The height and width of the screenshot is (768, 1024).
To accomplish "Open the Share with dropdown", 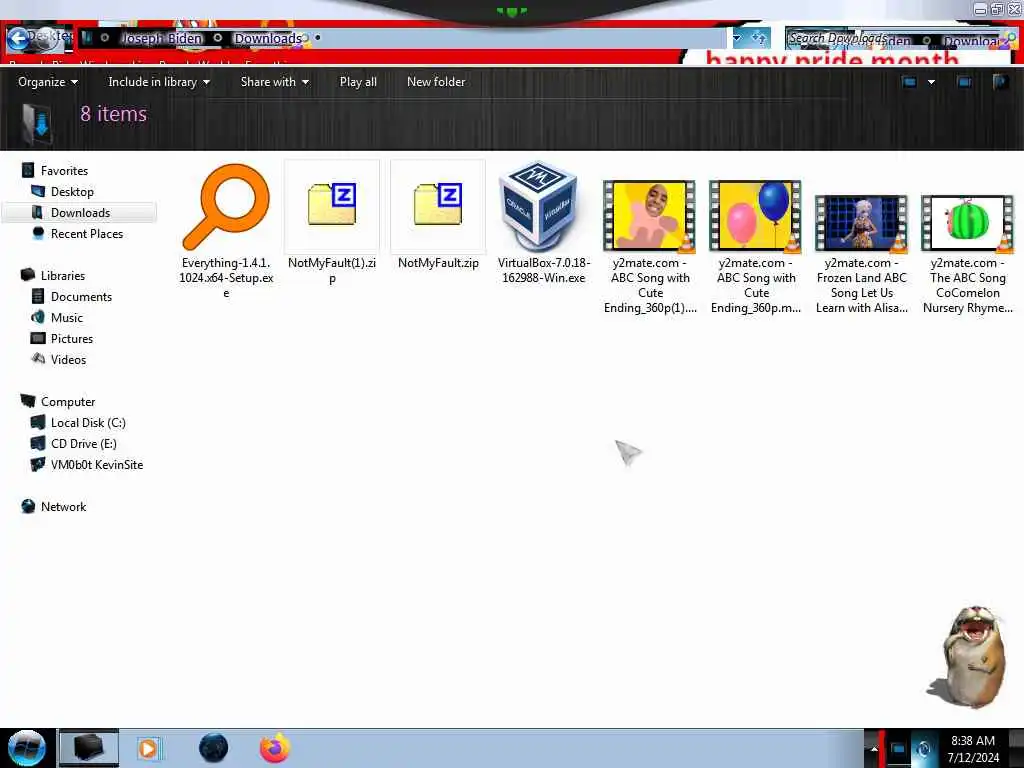I will tap(274, 82).
